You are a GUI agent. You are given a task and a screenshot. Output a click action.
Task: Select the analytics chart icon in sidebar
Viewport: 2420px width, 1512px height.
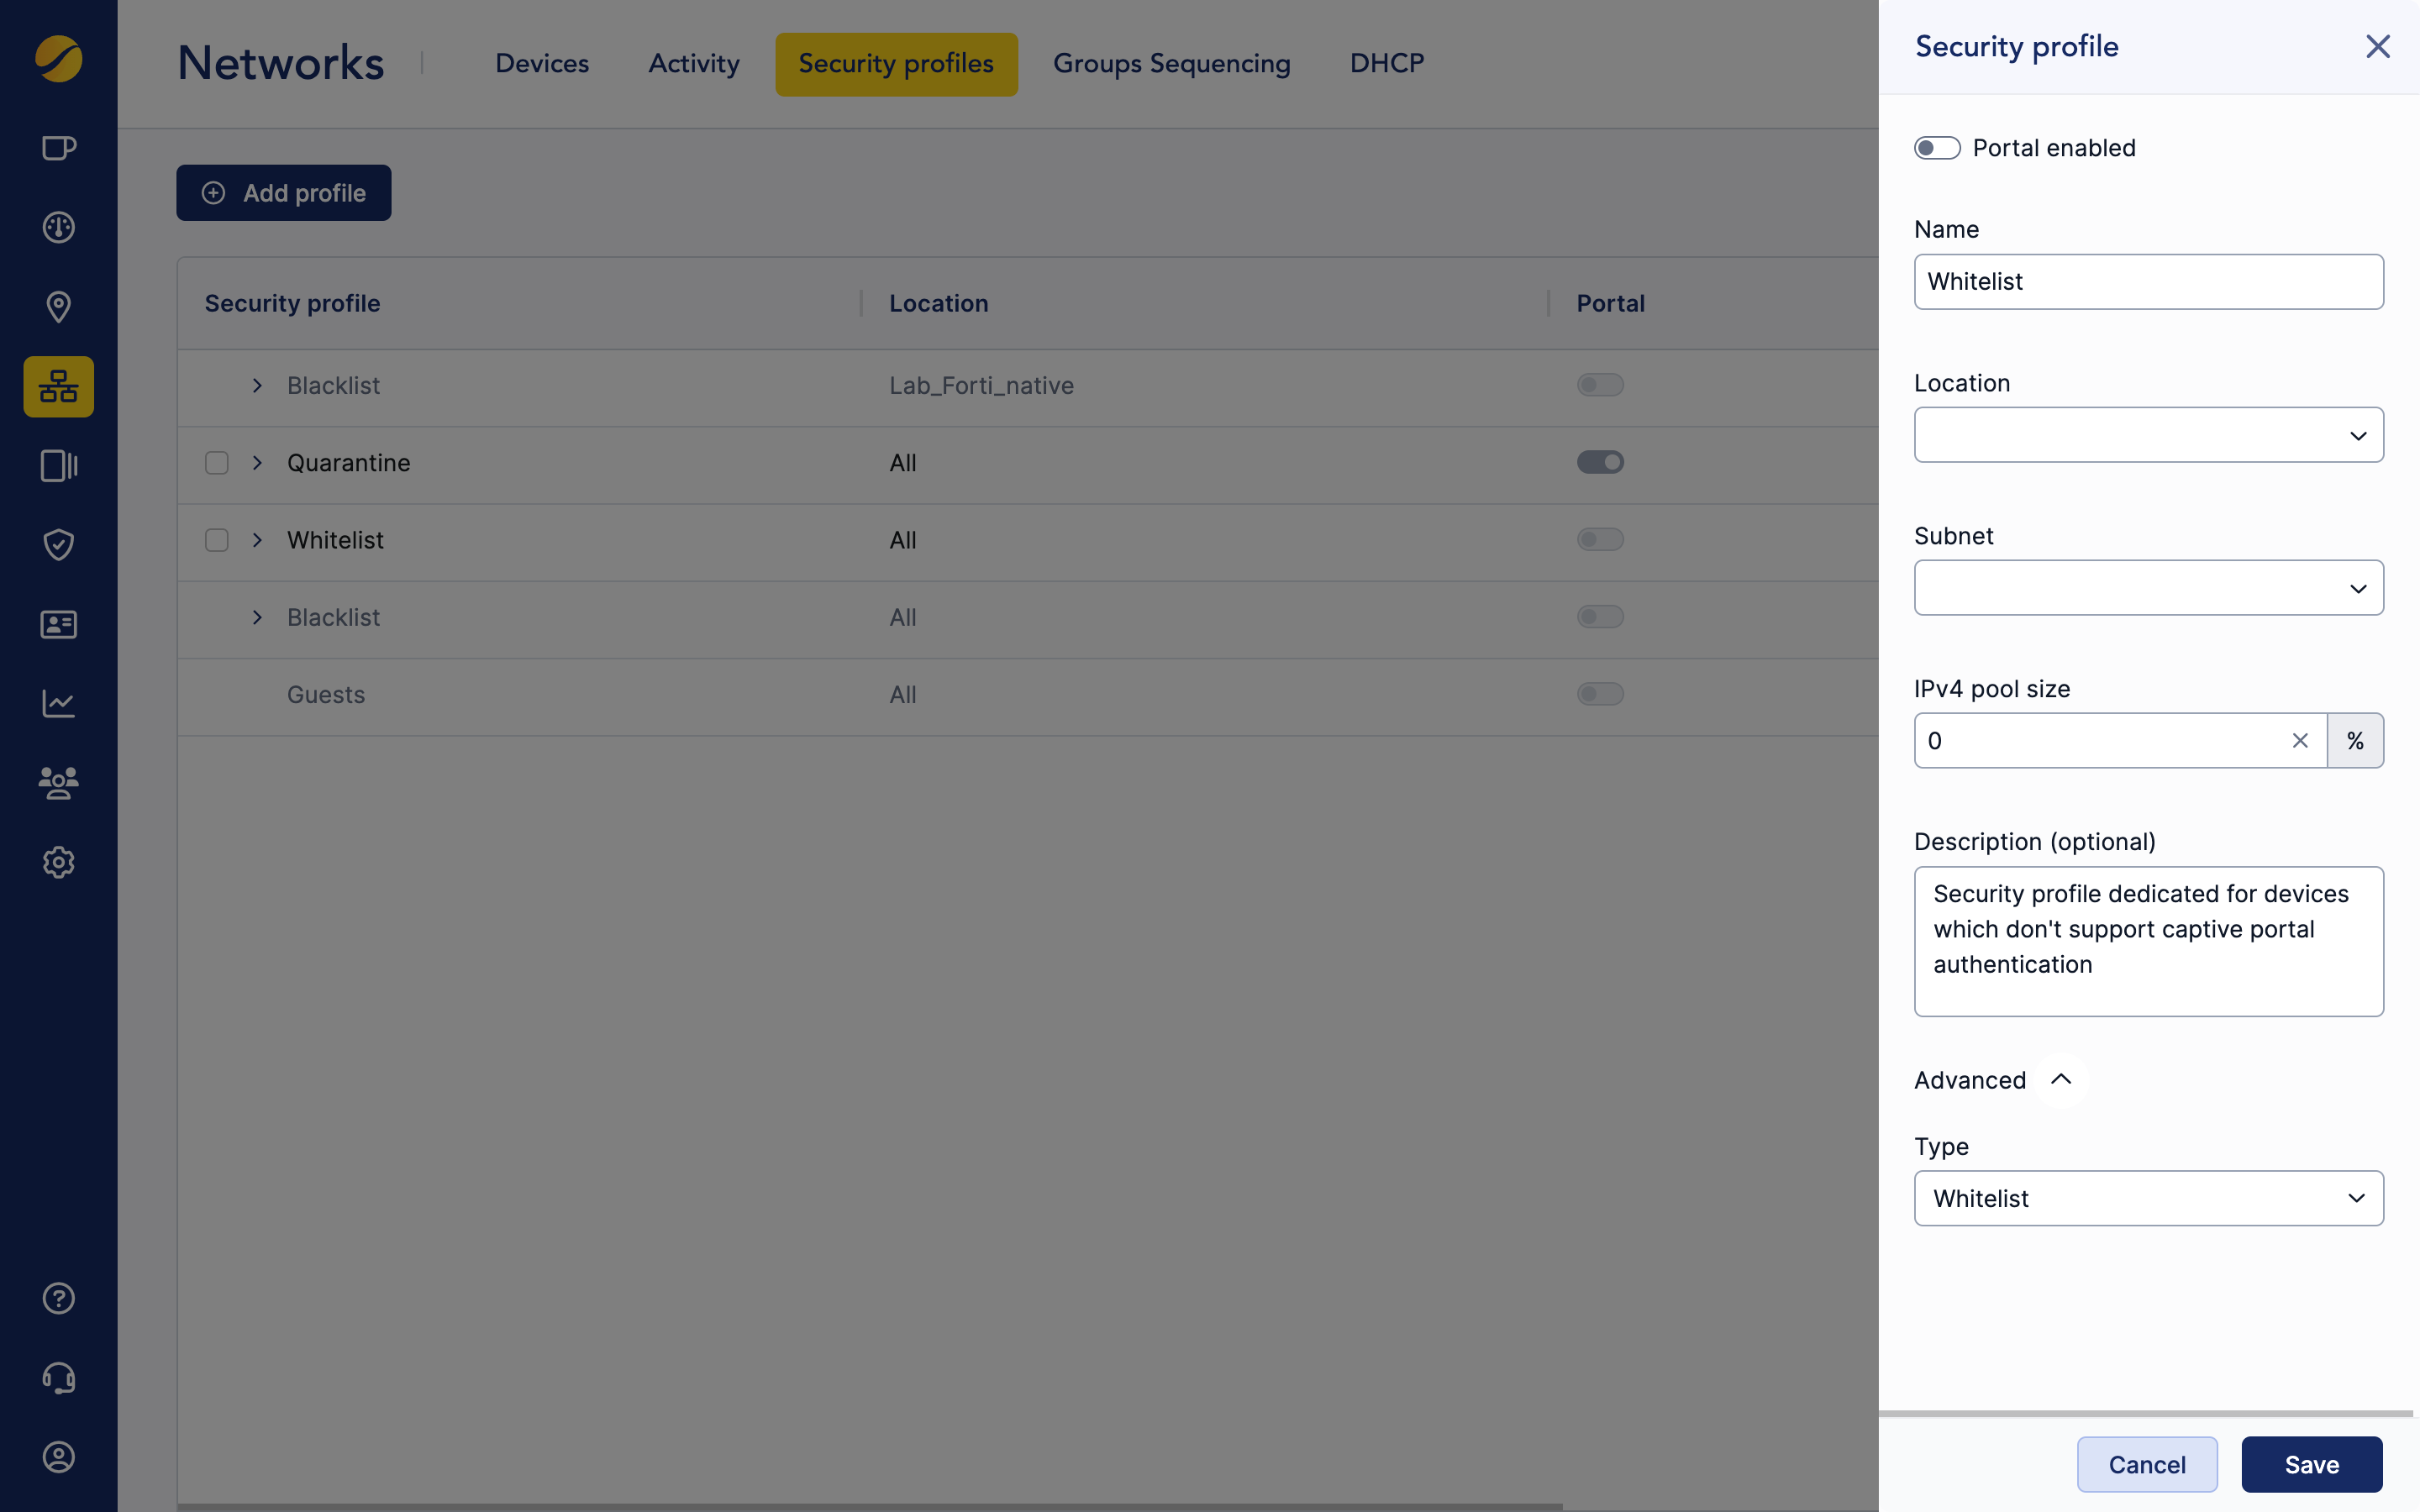[58, 703]
